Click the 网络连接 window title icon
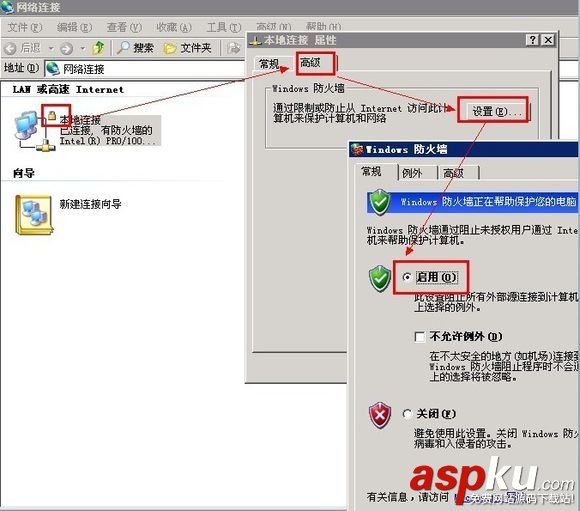The image size is (580, 511). point(7,7)
